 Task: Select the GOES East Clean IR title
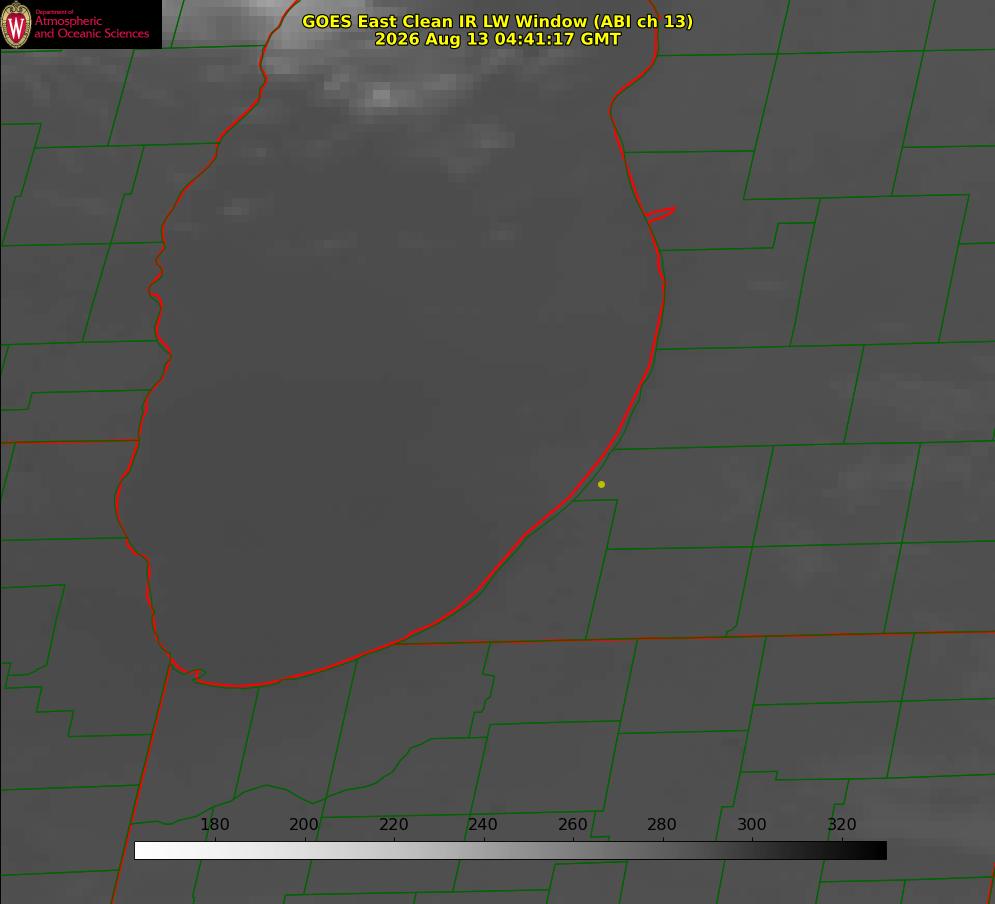point(497,21)
